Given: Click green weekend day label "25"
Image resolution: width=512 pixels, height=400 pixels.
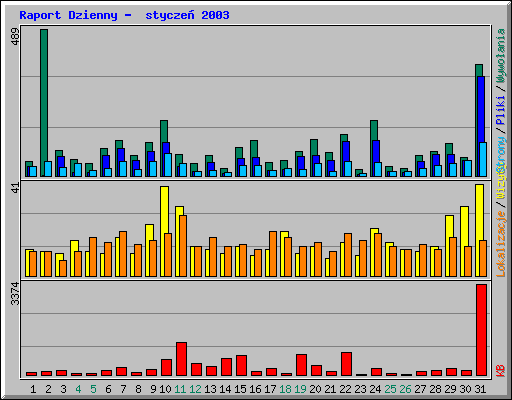Looking at the screenshot, I should click(x=390, y=389).
